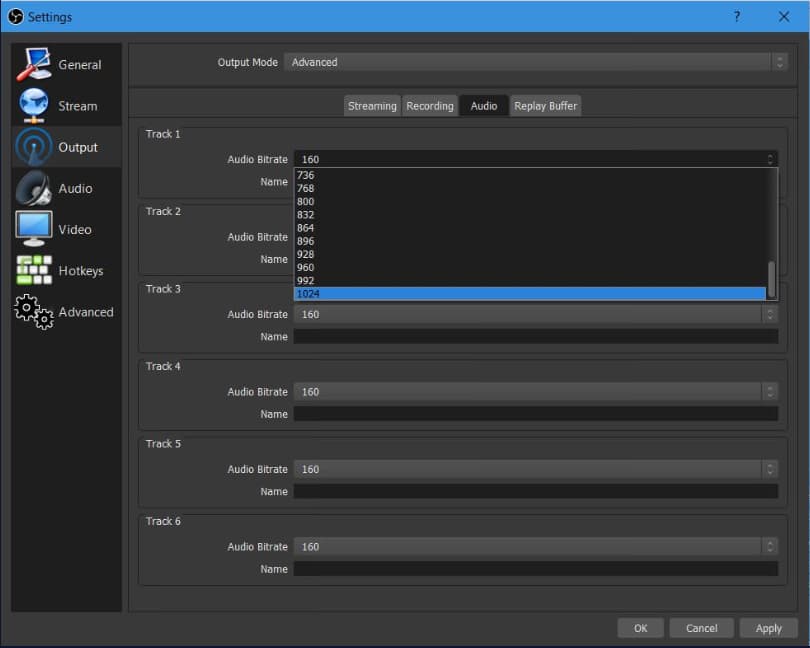This screenshot has height=648, width=810.
Task: Open the General settings icon
Action: 34,64
